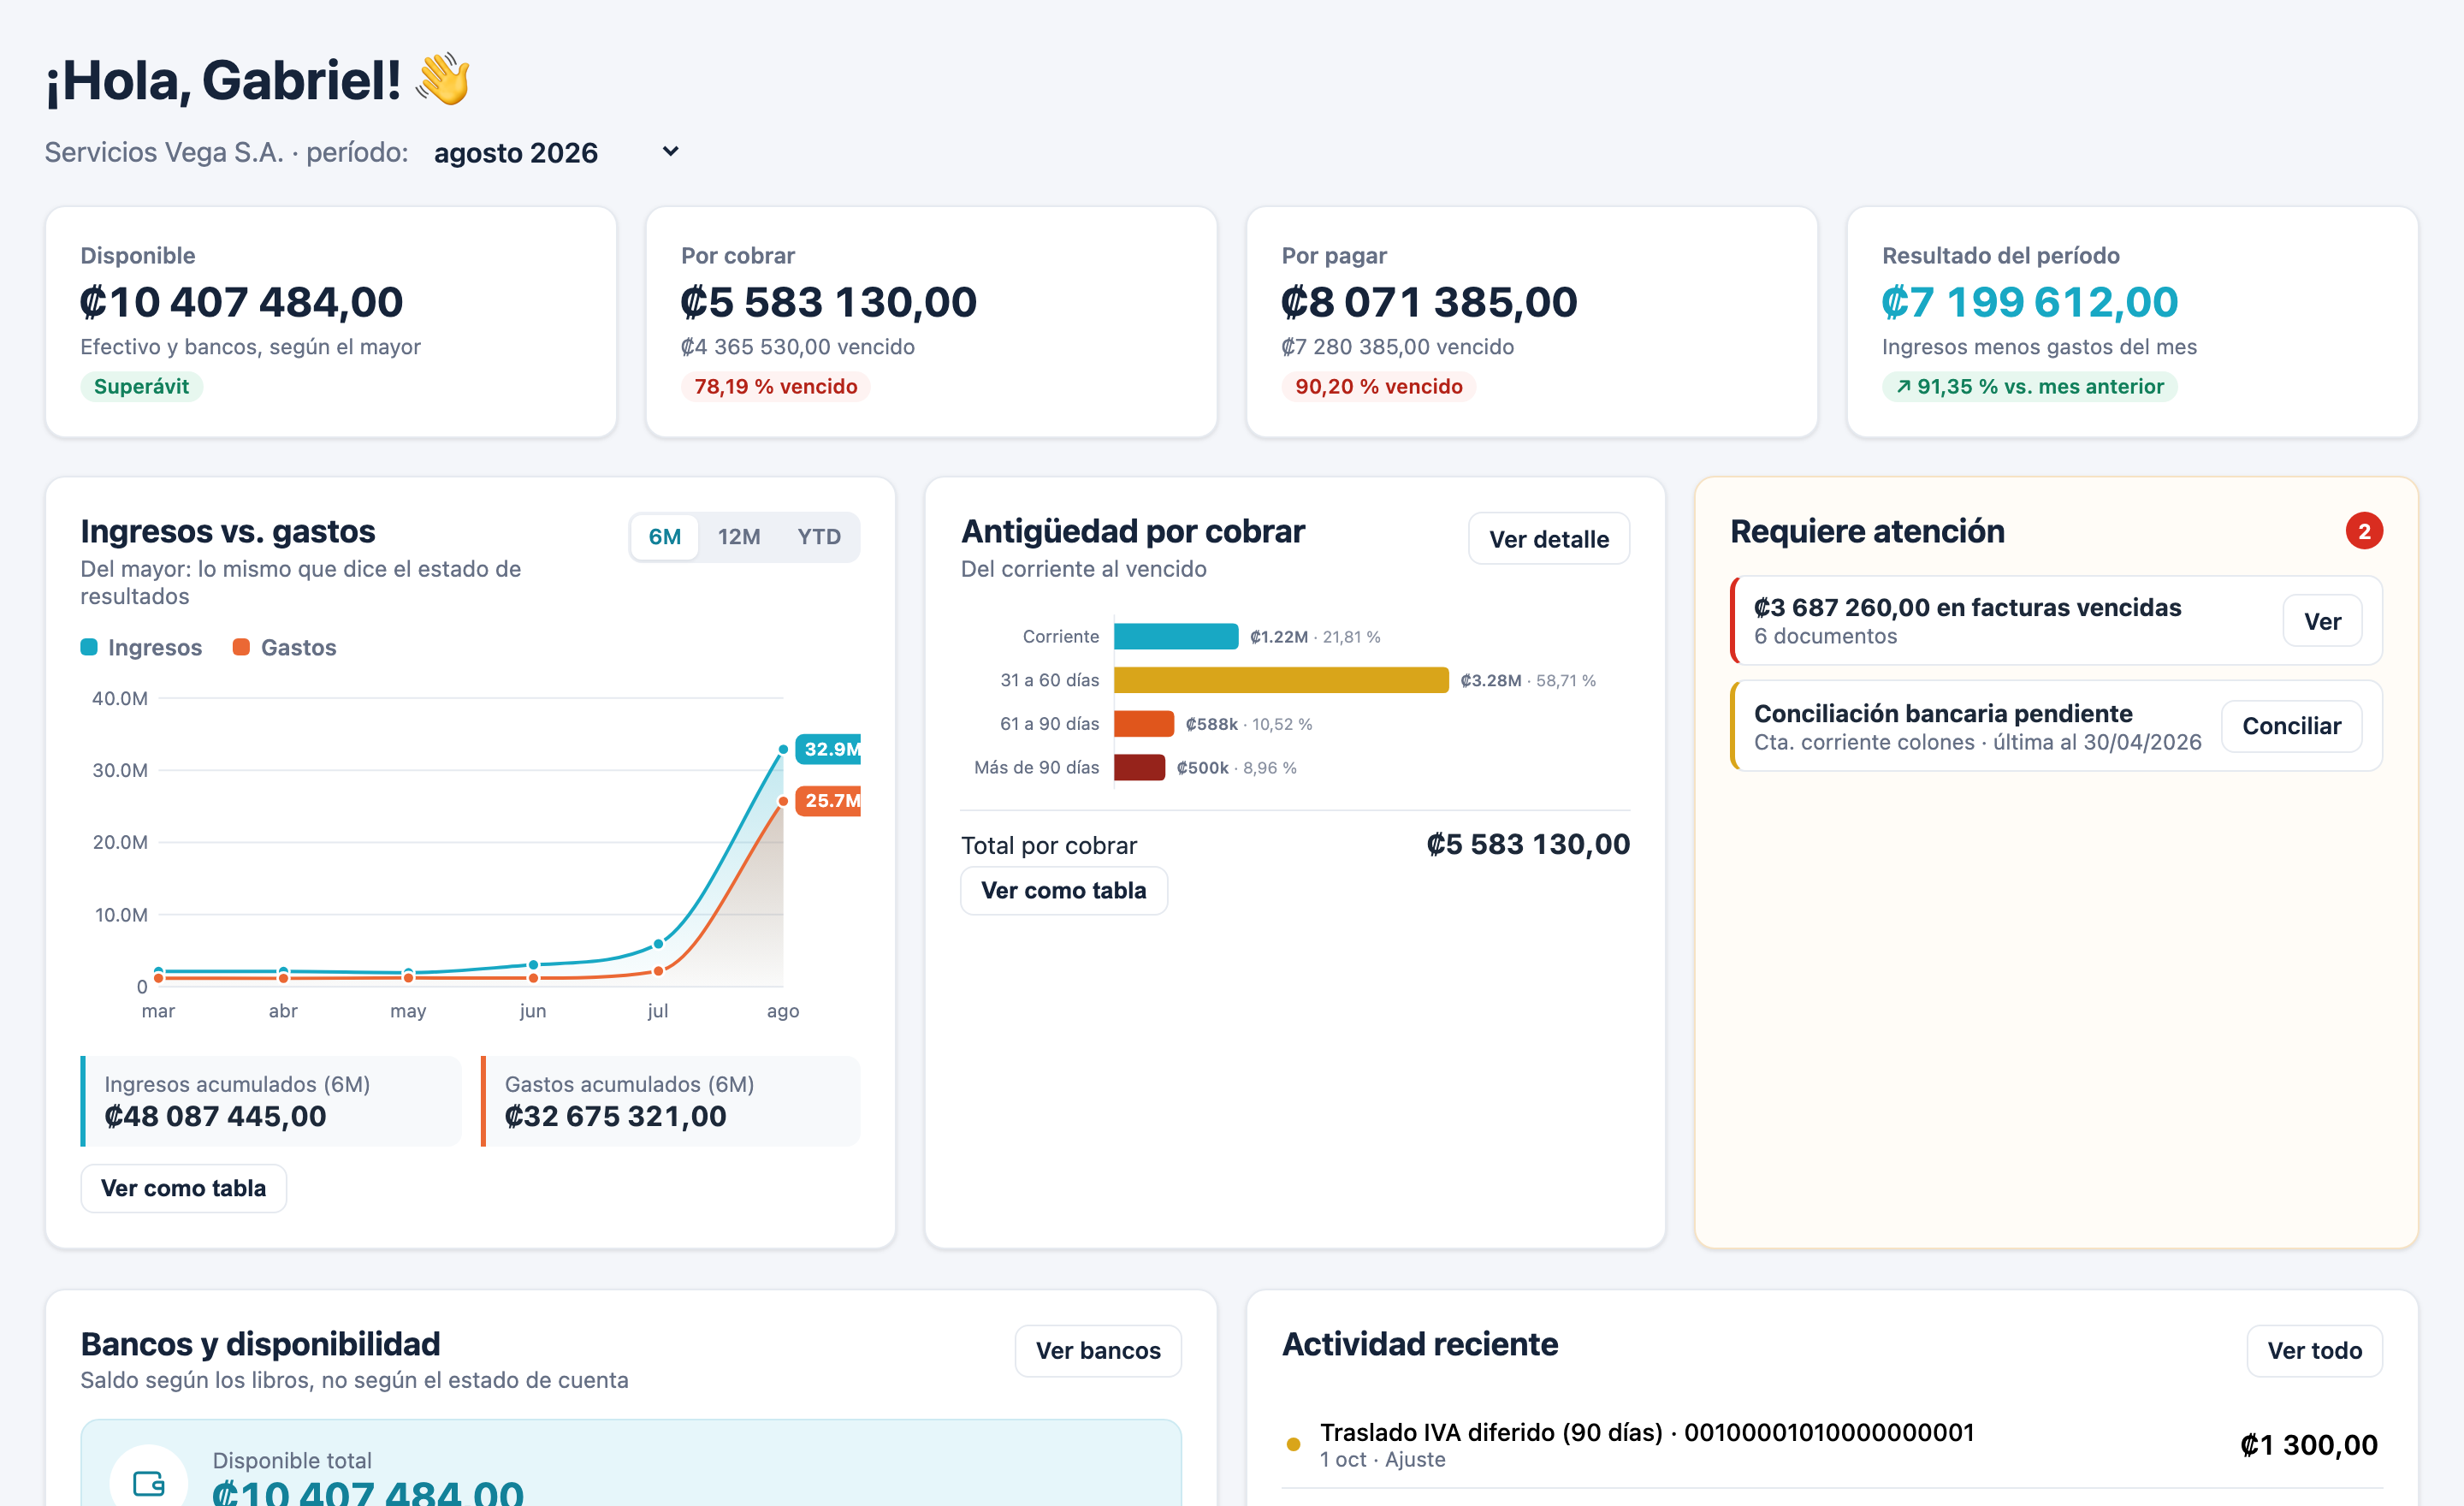Click the ₡3 687 260,00 en facturas vencidas text
Screen dimensions: 2464x1506
(x=1967, y=607)
